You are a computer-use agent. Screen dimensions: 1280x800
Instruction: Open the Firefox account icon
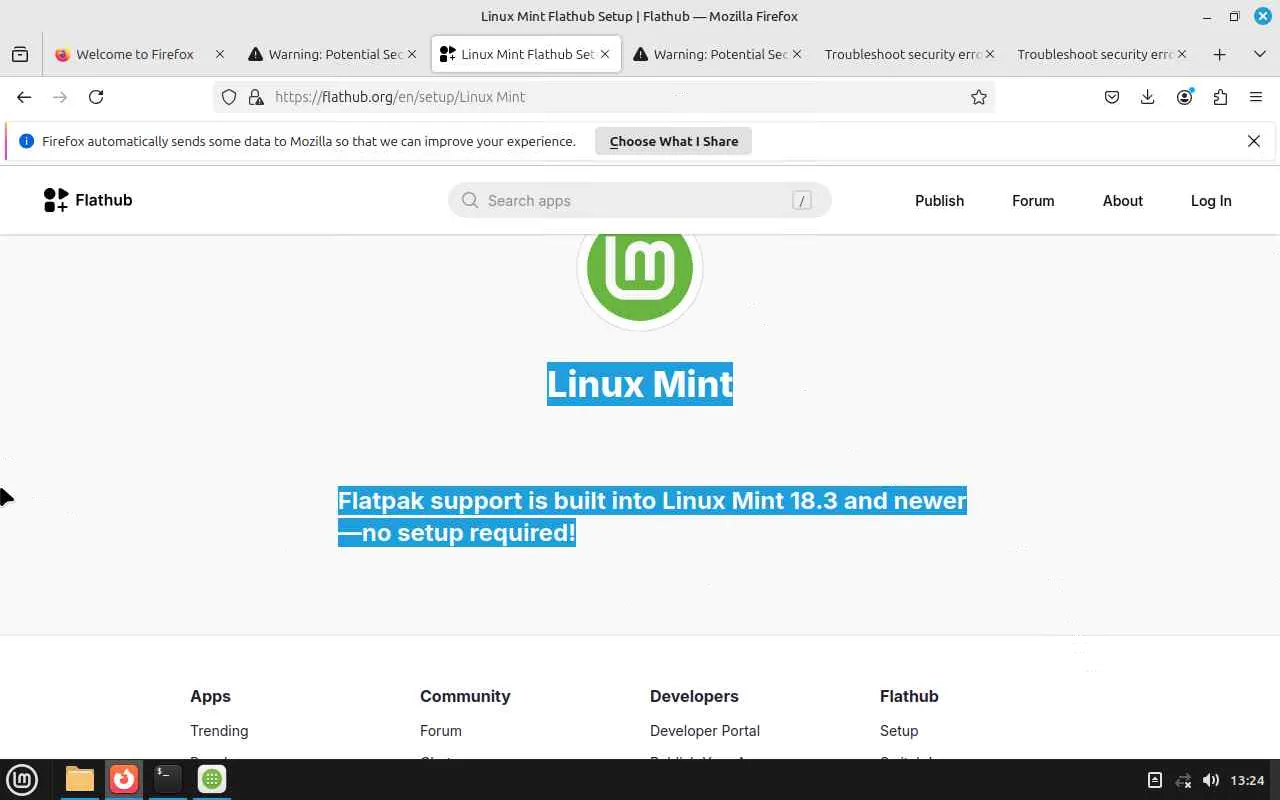click(1185, 97)
